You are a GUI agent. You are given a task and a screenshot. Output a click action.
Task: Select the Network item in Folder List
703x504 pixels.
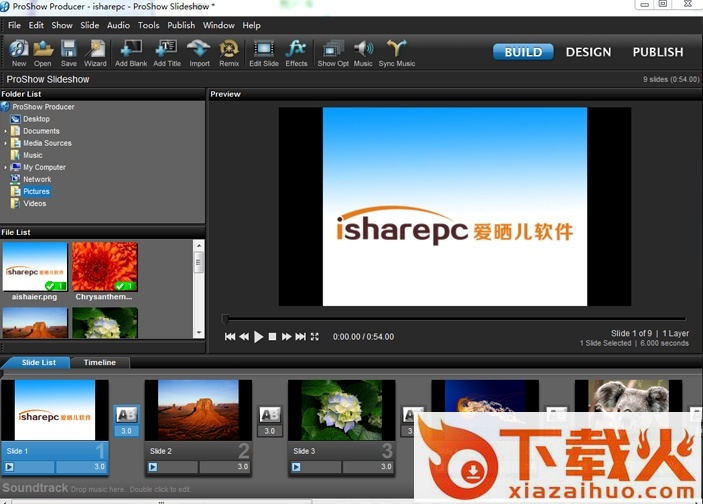pos(37,179)
